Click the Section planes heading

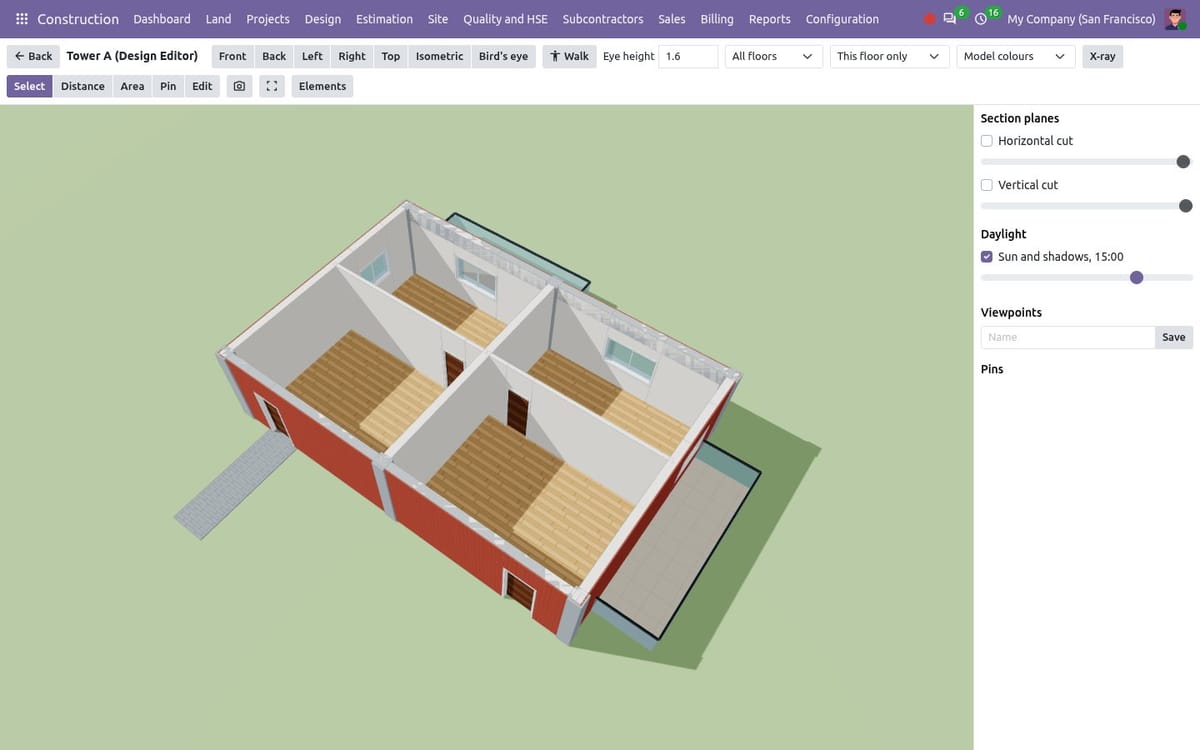point(1020,118)
